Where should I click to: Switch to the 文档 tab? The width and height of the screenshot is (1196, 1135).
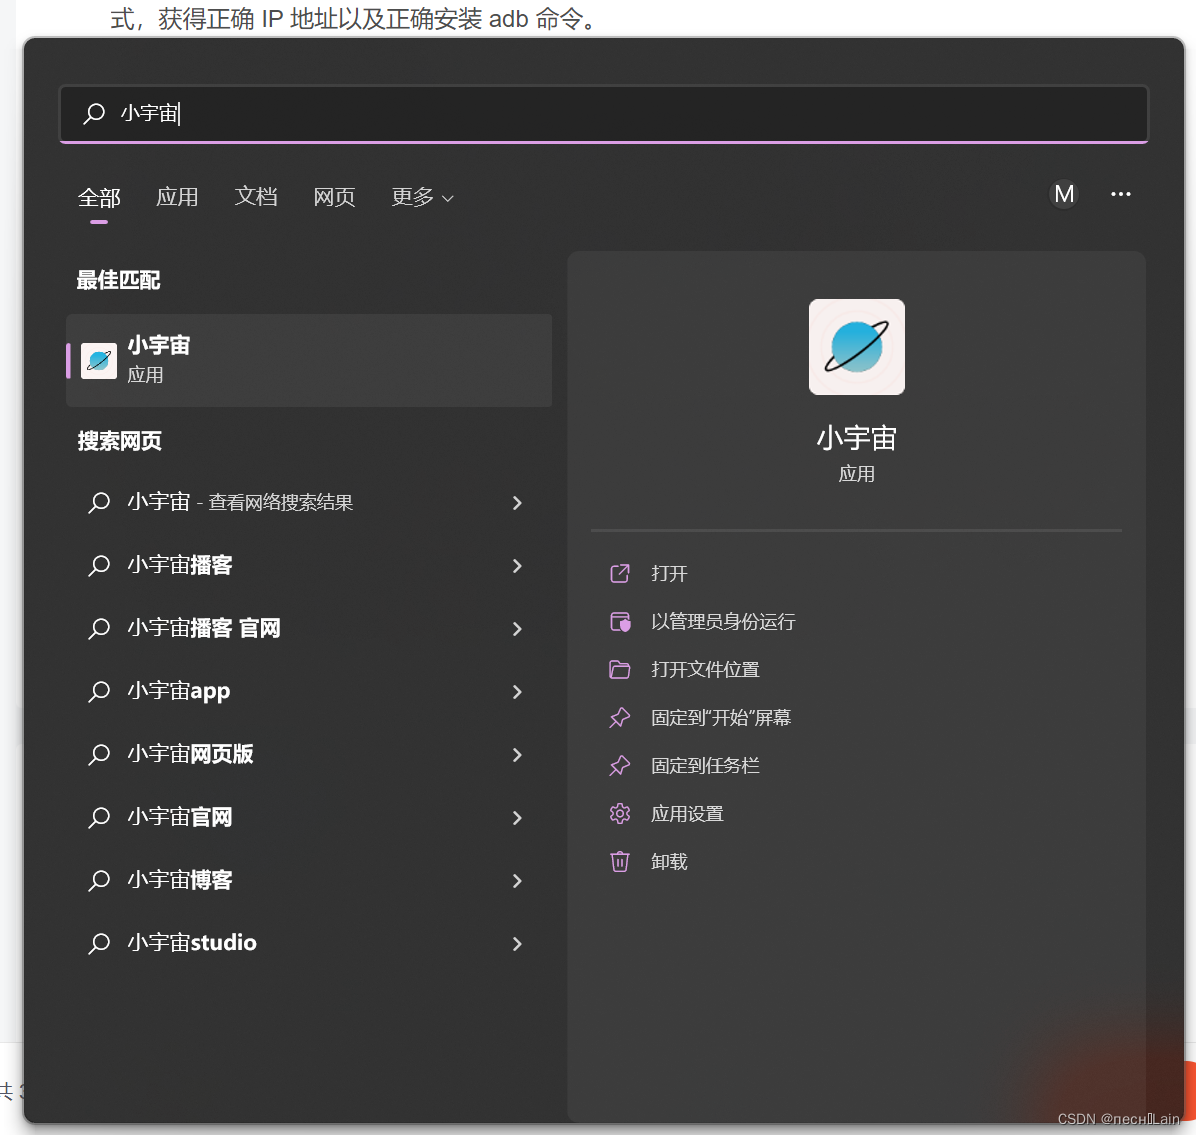pyautogui.click(x=256, y=197)
